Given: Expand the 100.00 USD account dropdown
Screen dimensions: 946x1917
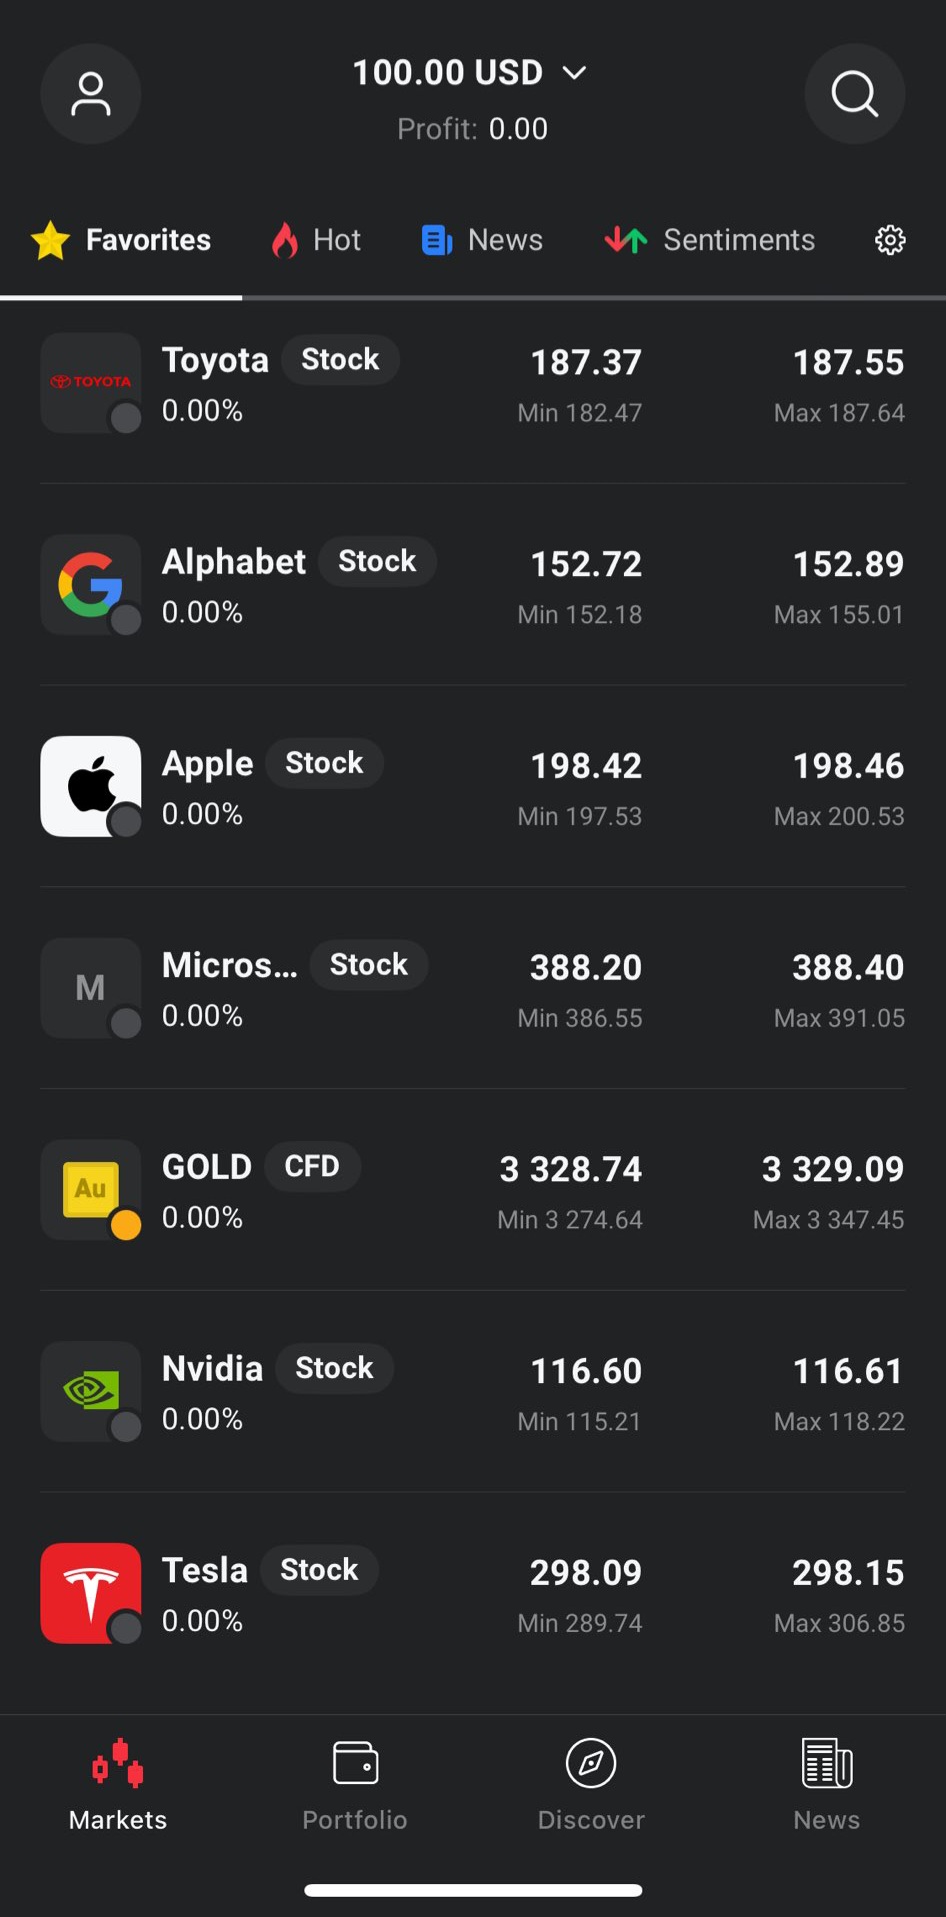Looking at the screenshot, I should 470,73.
